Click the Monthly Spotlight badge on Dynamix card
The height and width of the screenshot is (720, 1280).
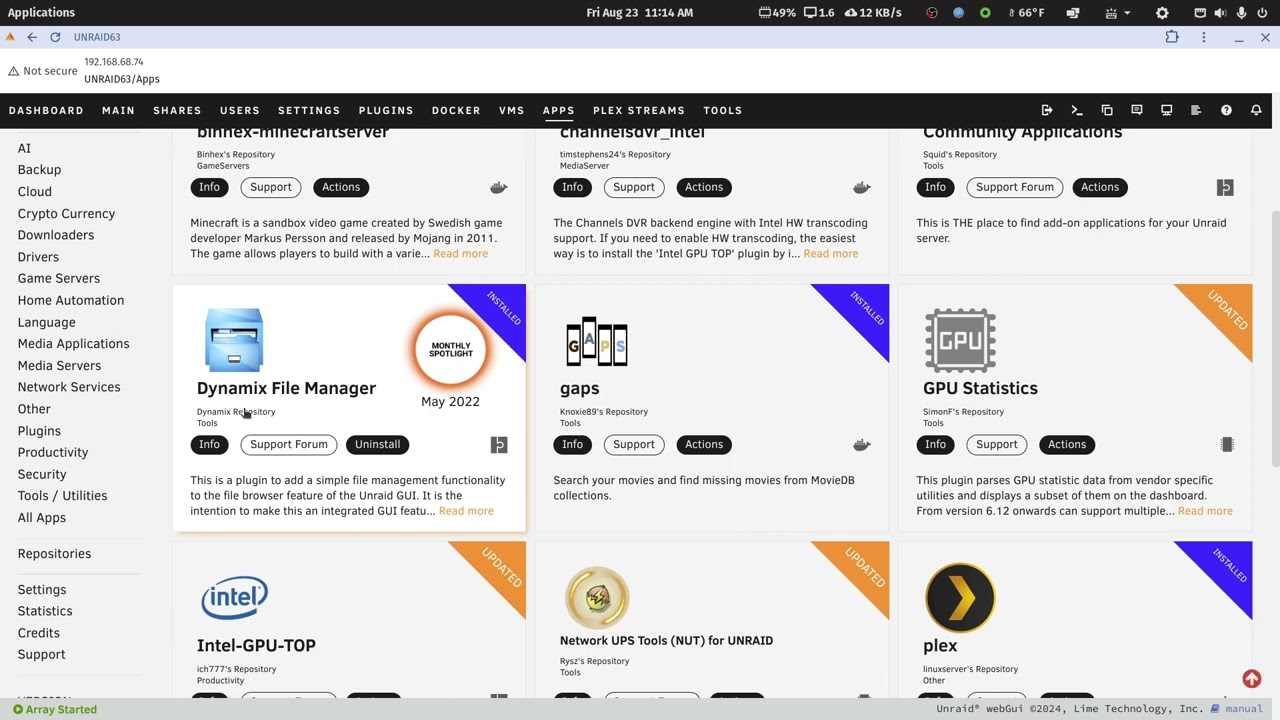(x=451, y=349)
